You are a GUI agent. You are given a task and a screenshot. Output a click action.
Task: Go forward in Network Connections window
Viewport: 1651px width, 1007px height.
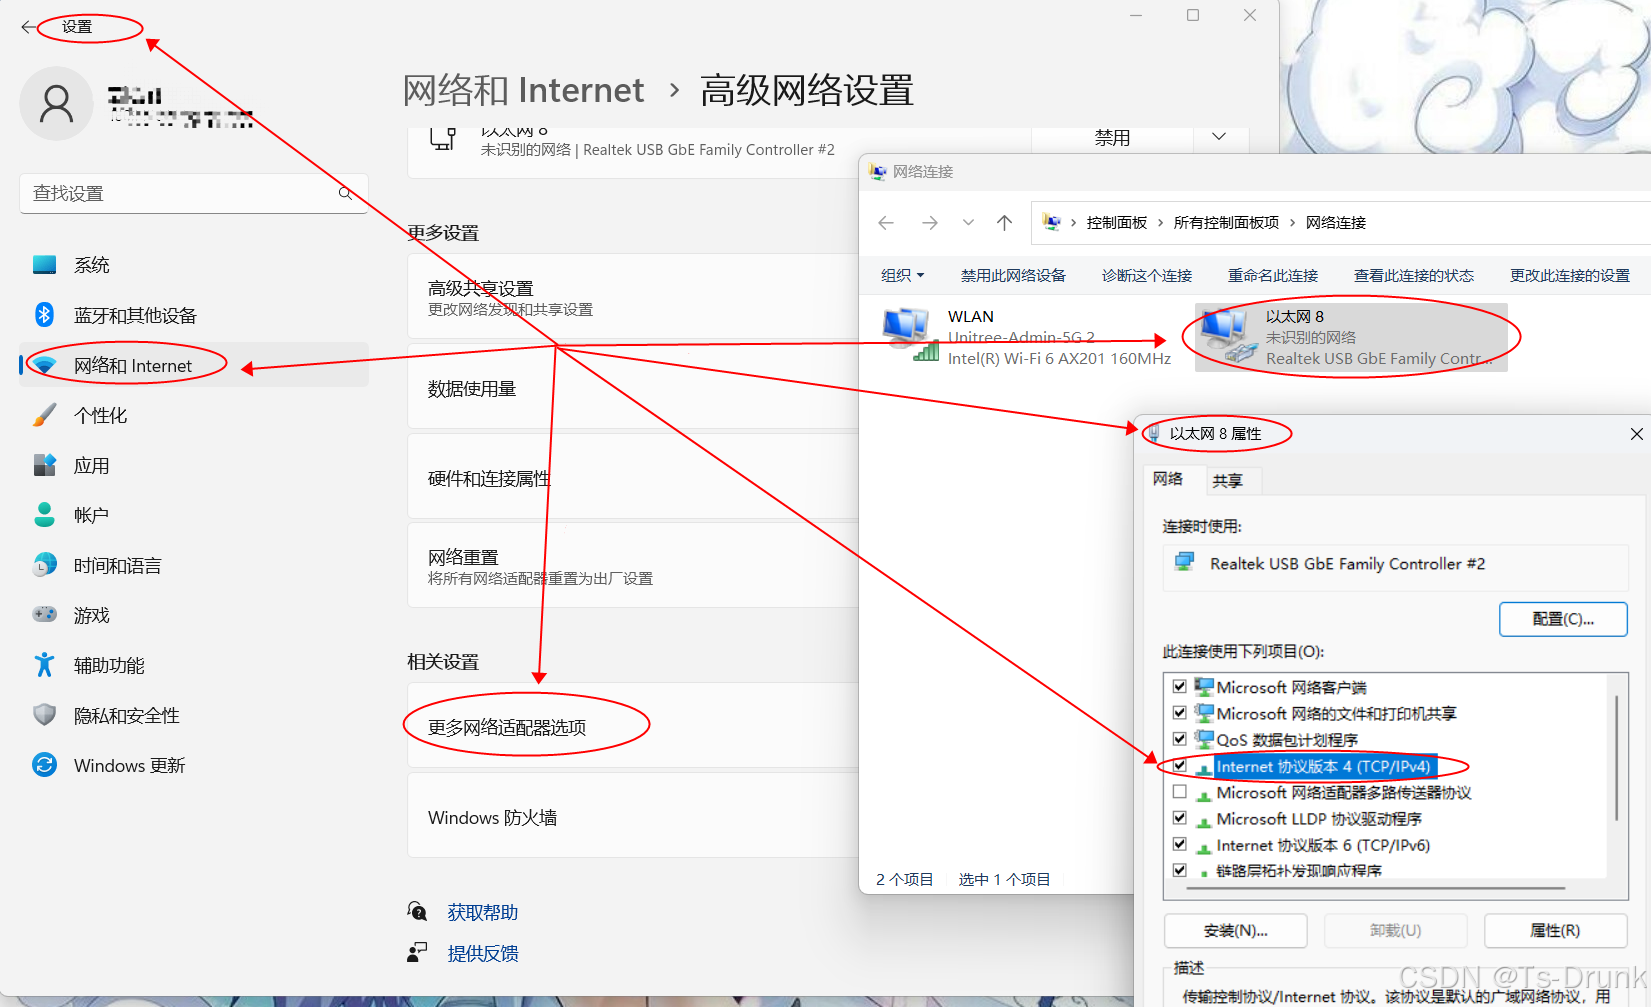pyautogui.click(x=930, y=223)
